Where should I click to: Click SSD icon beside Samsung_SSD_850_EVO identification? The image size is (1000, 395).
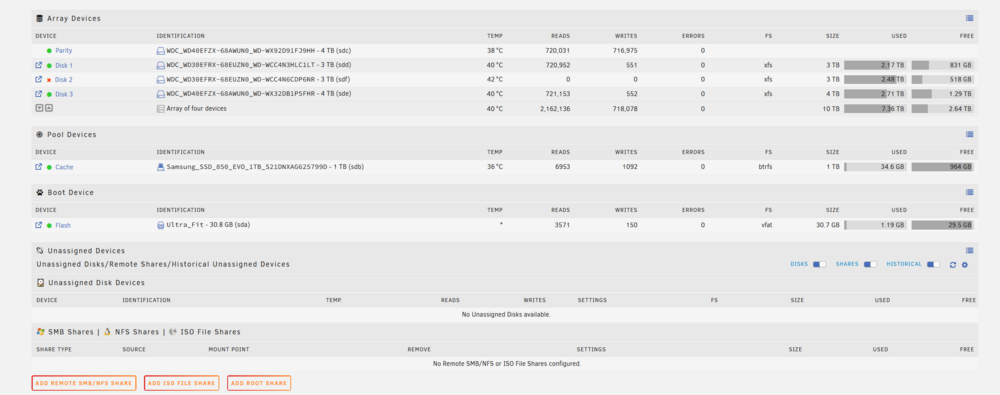pos(161,167)
